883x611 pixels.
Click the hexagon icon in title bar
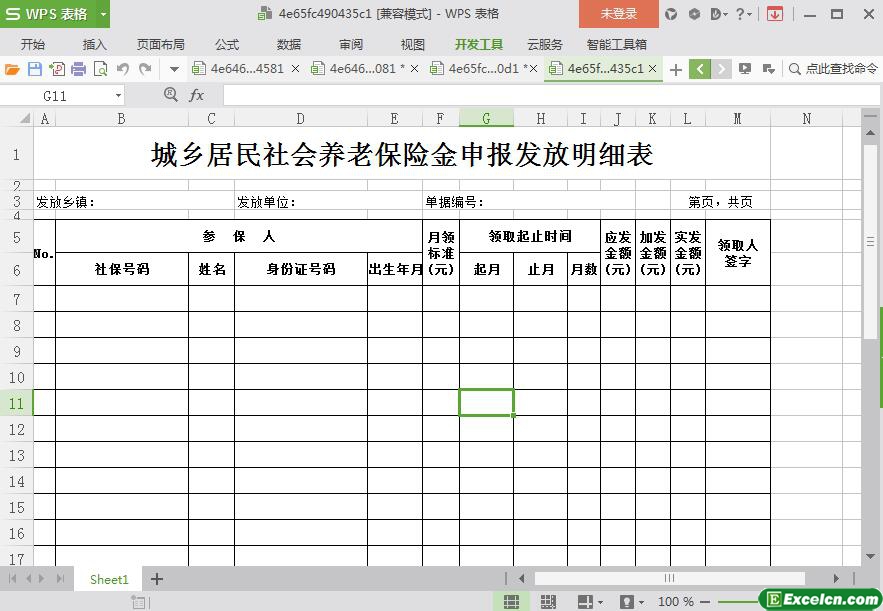pyautogui.click(x=694, y=14)
